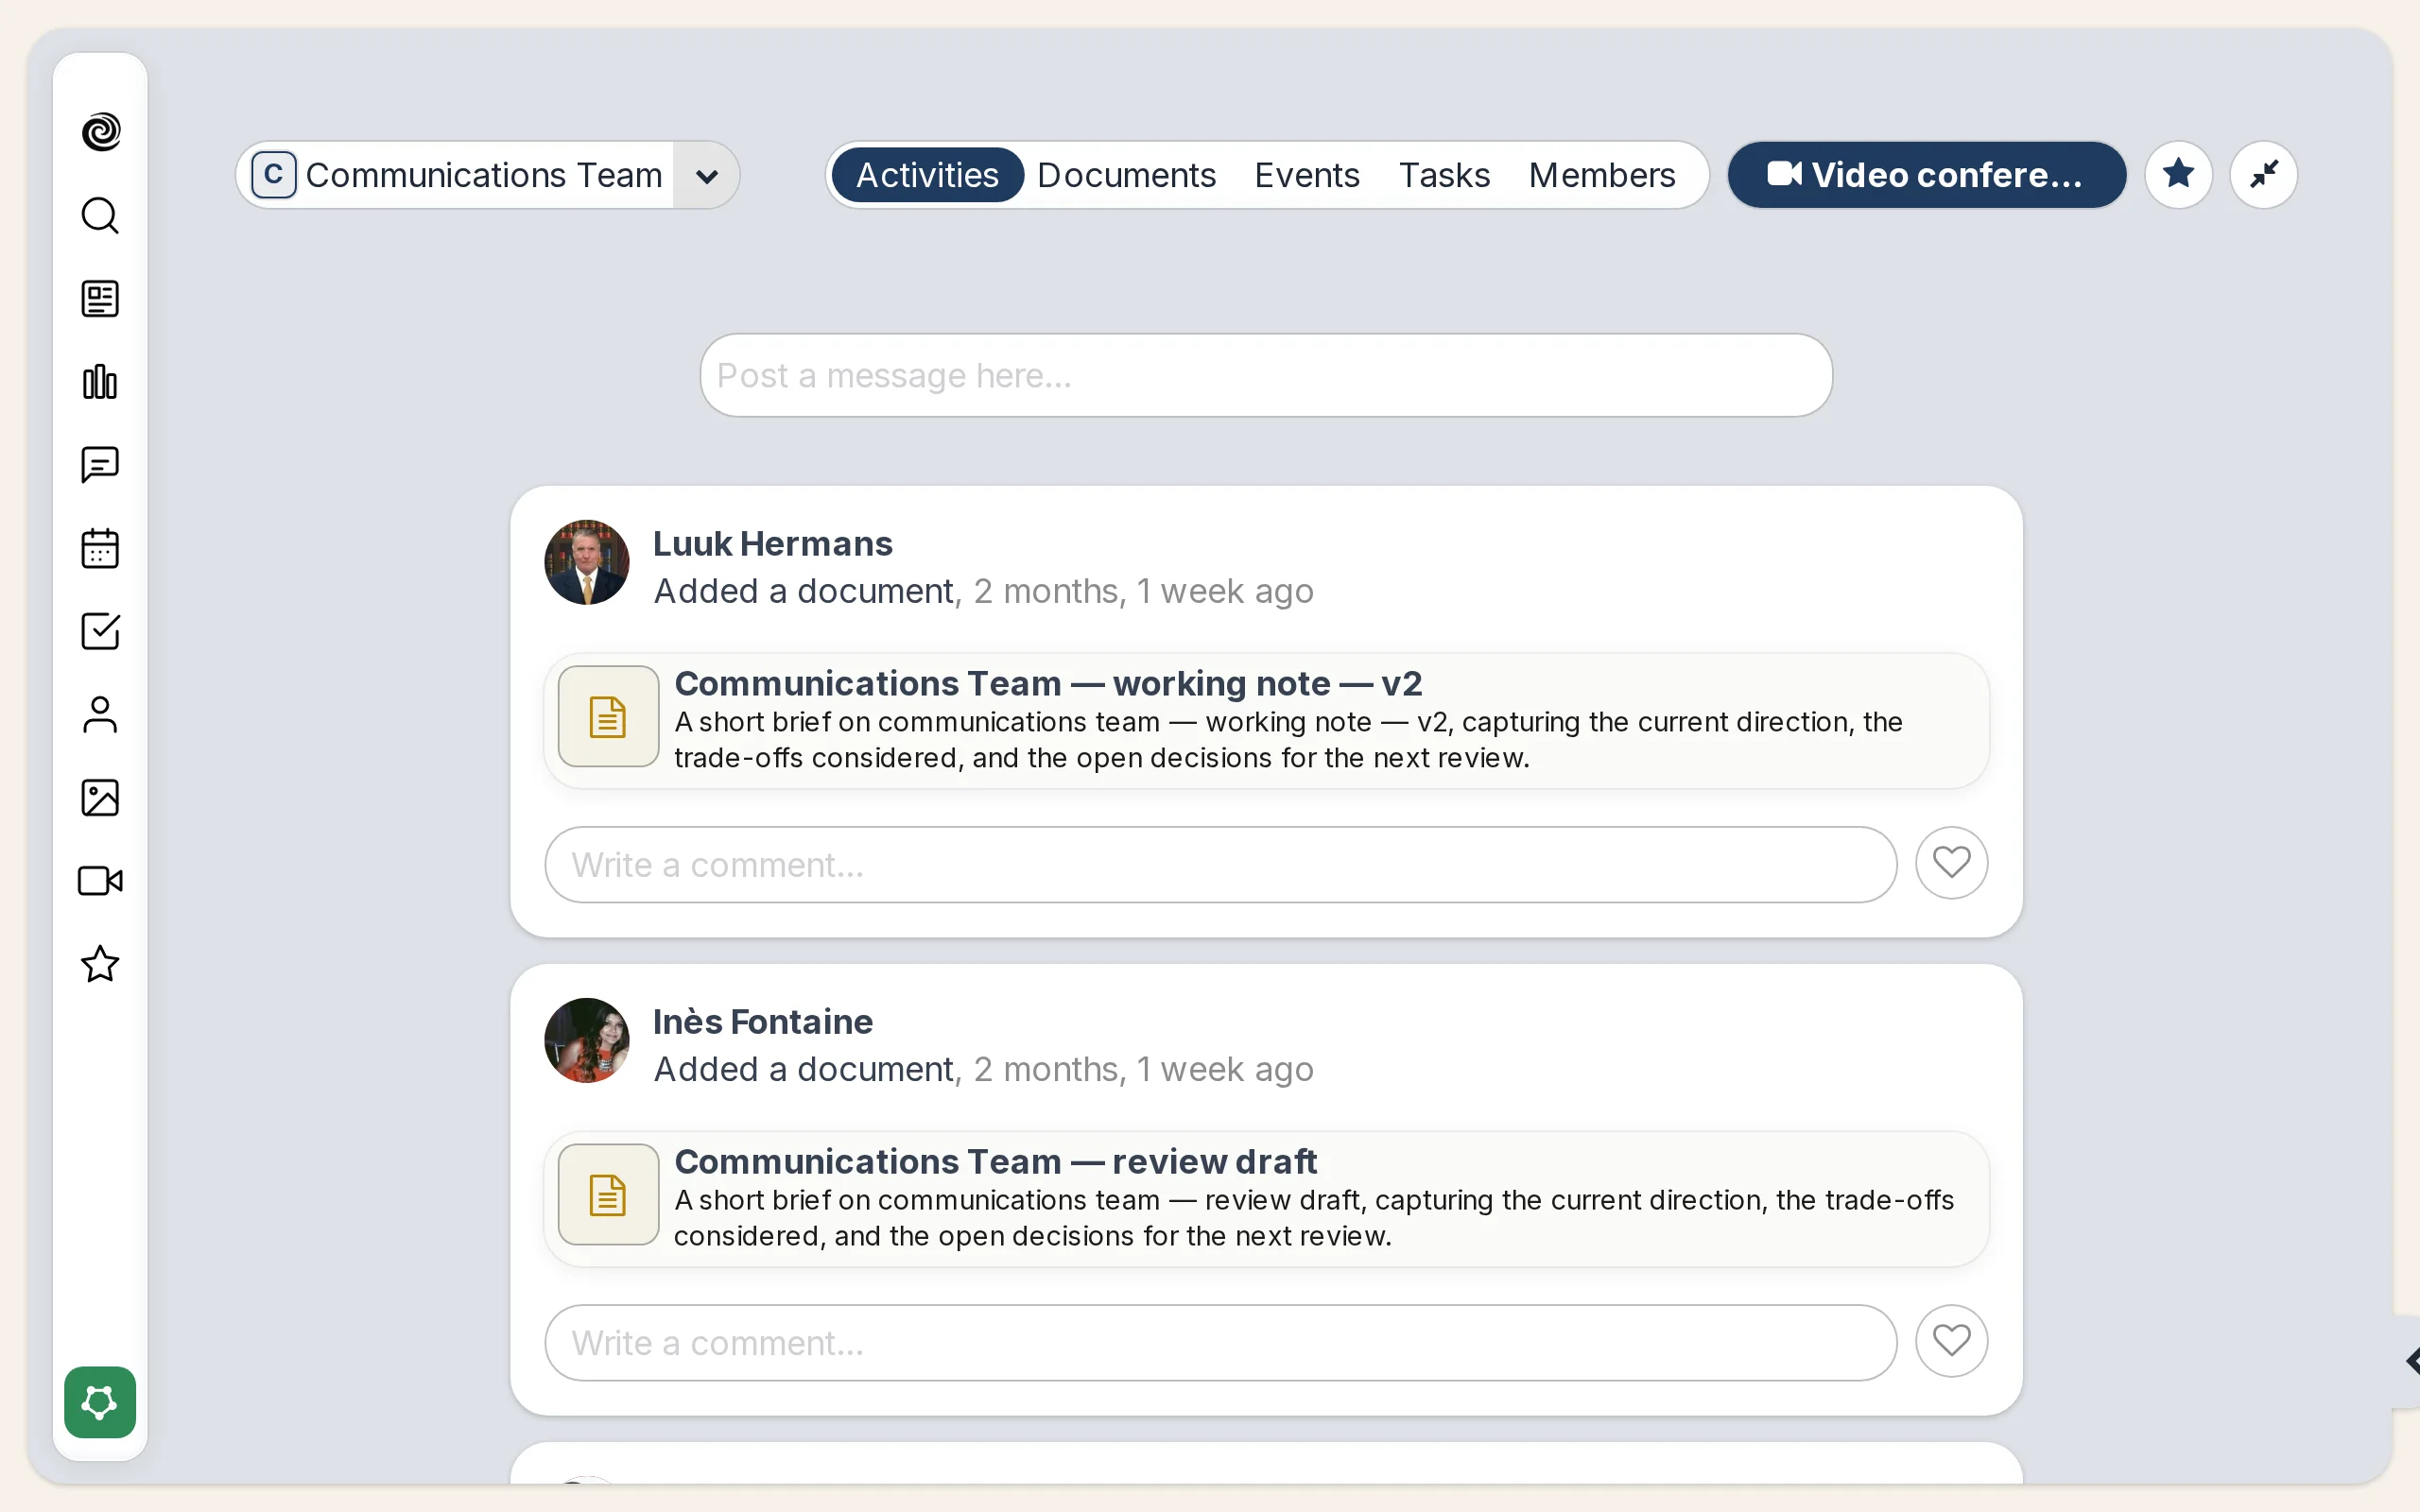
Task: Like Luuk Hermans' document post
Action: click(1951, 863)
